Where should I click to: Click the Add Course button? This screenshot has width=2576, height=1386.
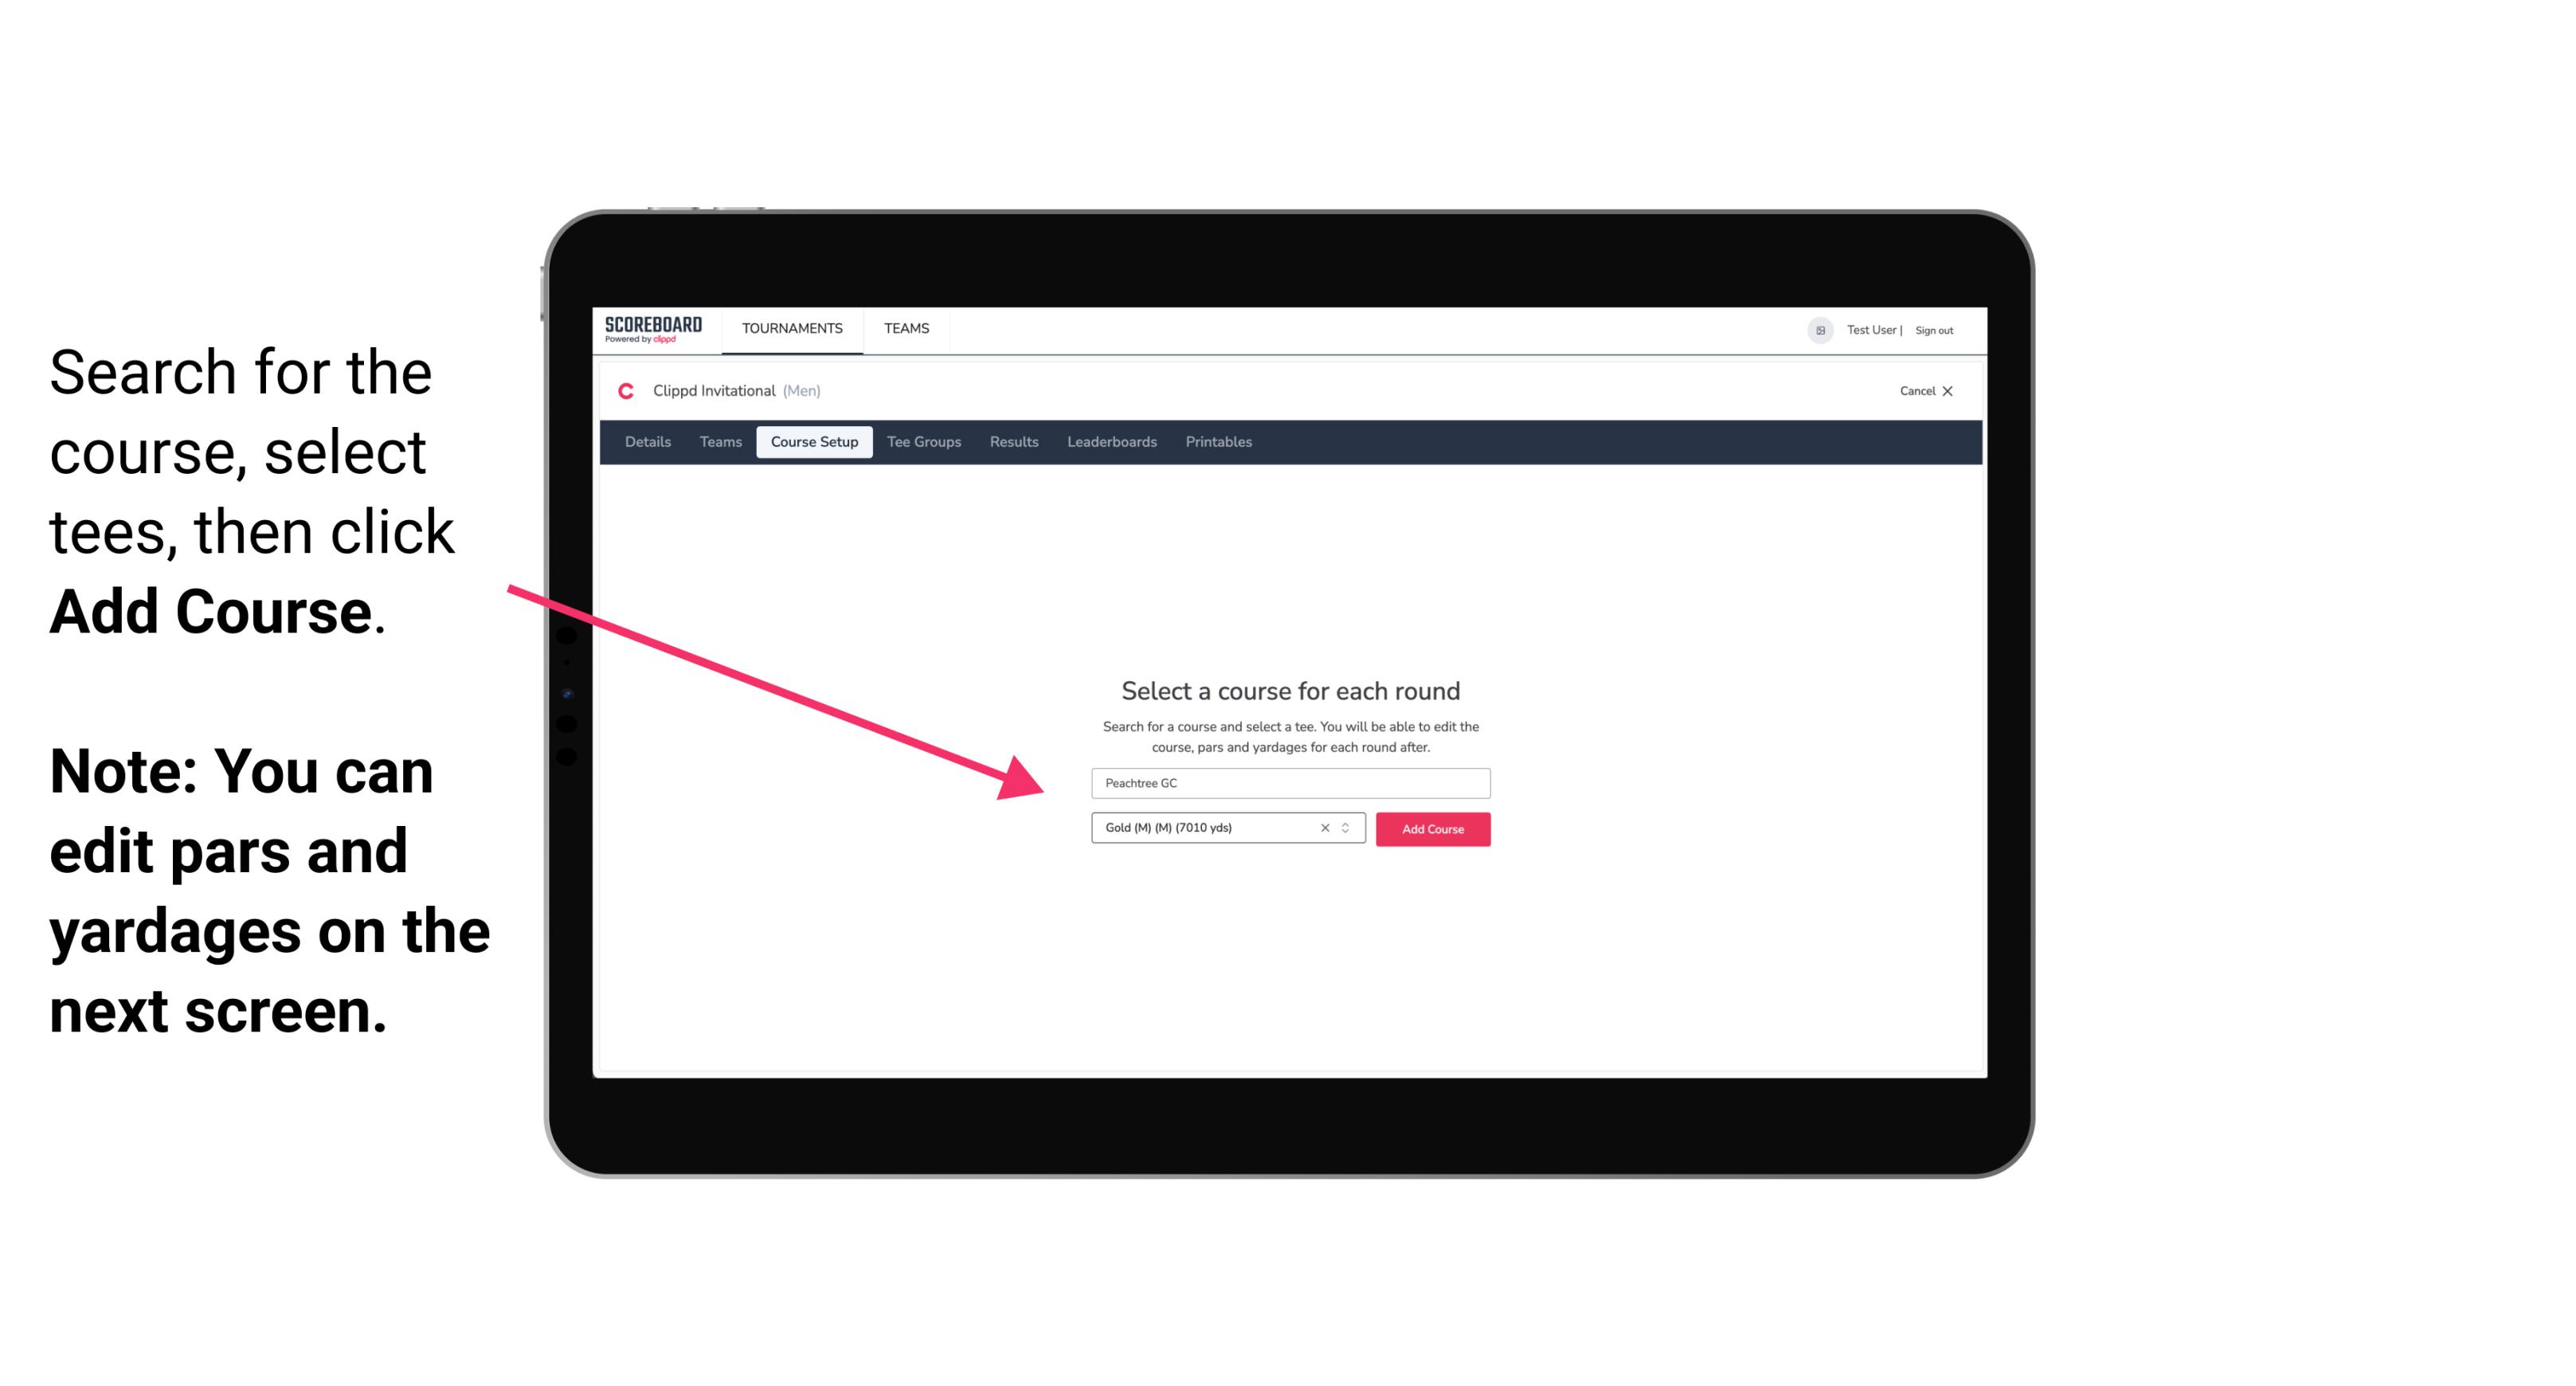[1431, 829]
